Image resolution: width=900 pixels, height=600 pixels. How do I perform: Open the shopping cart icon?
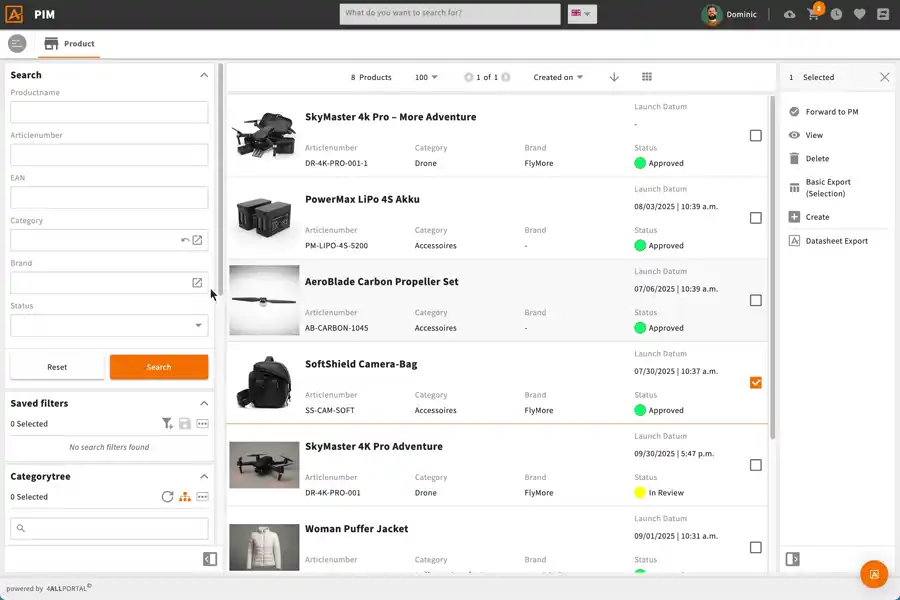(x=813, y=15)
